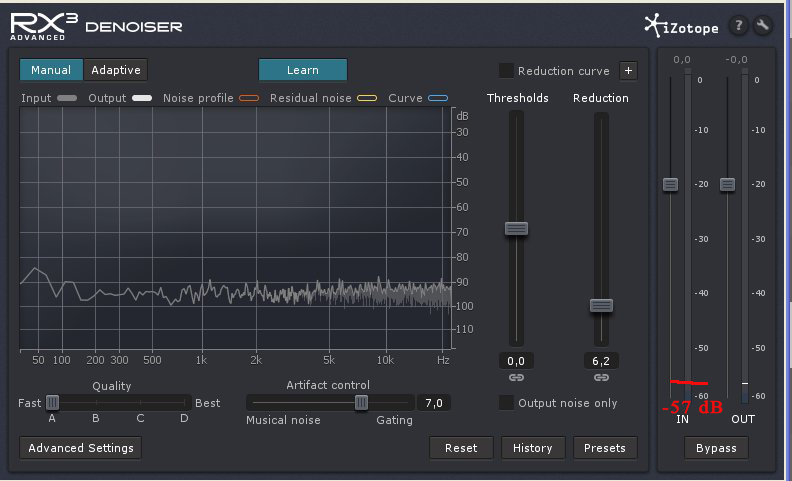The height and width of the screenshot is (481, 792).
Task: Click the Quality label D
Action: tap(184, 418)
